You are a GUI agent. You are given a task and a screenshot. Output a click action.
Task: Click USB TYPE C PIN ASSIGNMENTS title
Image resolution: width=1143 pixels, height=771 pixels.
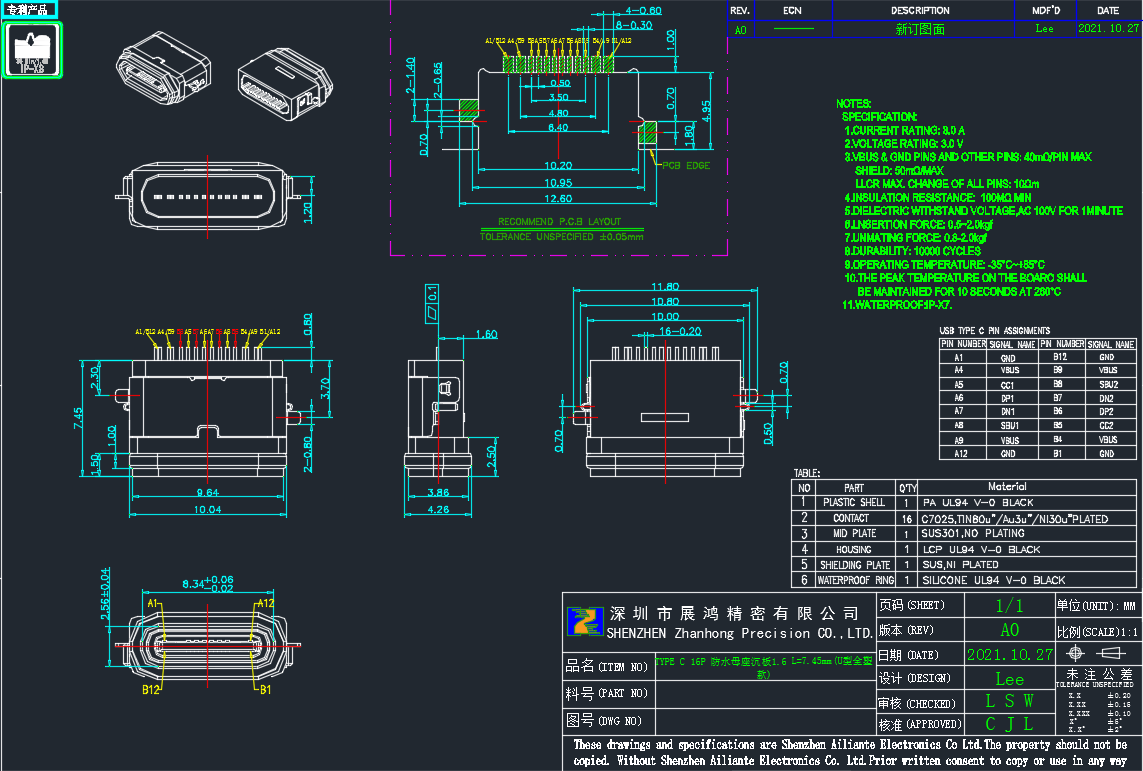[x=994, y=330]
